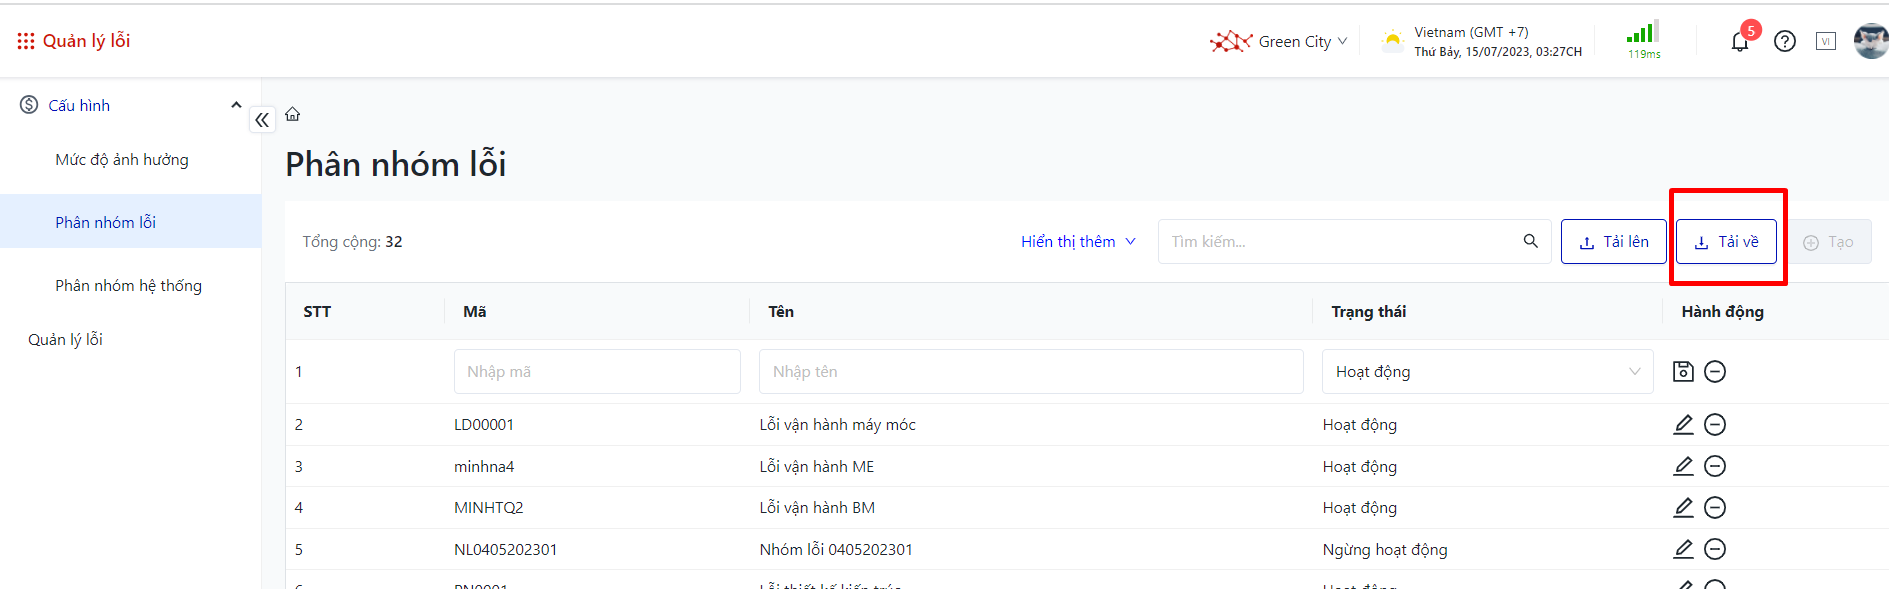Screen dimensions: 1889x589
Task: Click the Hành động column header
Action: coord(1722,312)
